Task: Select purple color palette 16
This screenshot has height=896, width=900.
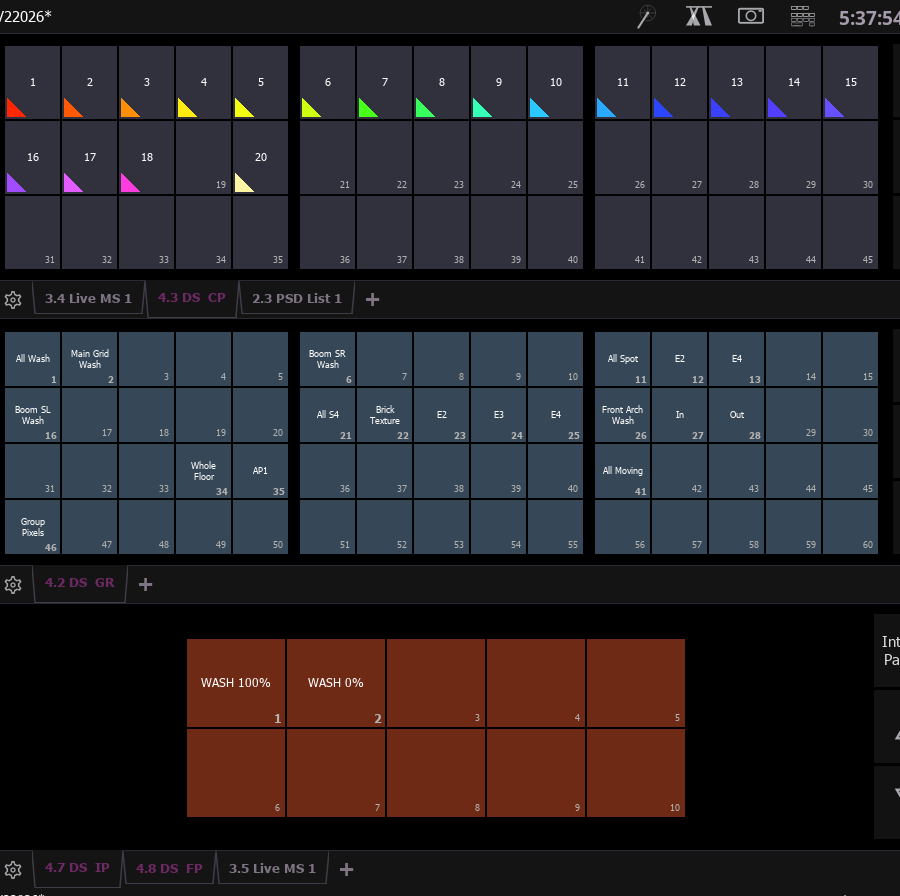Action: [33, 157]
